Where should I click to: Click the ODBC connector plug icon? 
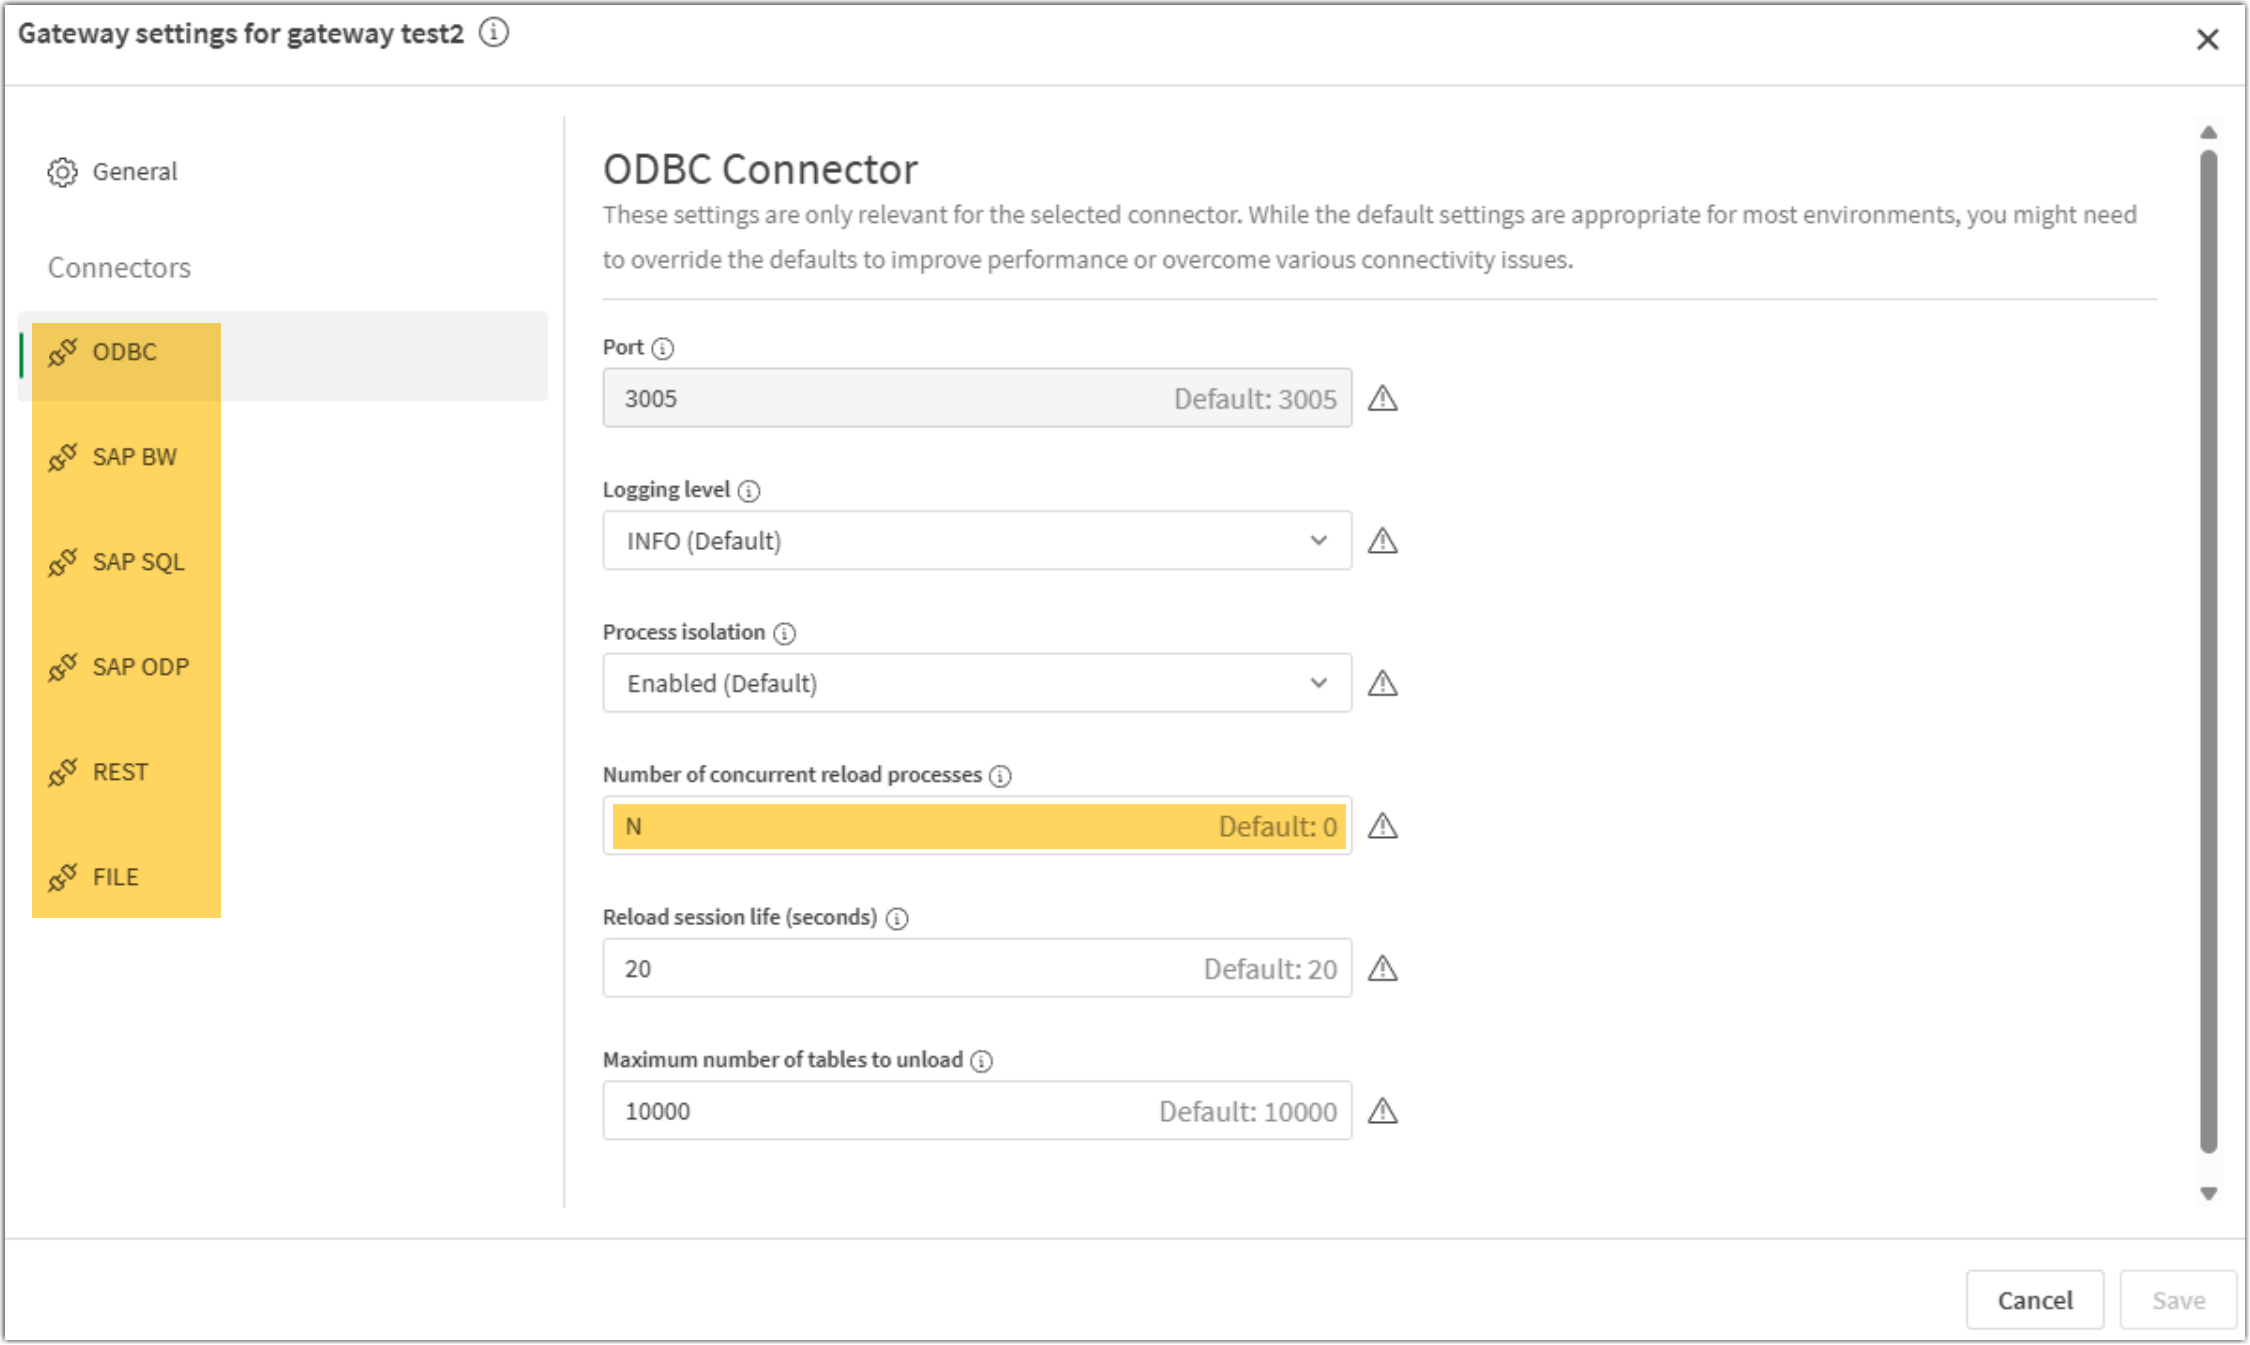tap(62, 352)
